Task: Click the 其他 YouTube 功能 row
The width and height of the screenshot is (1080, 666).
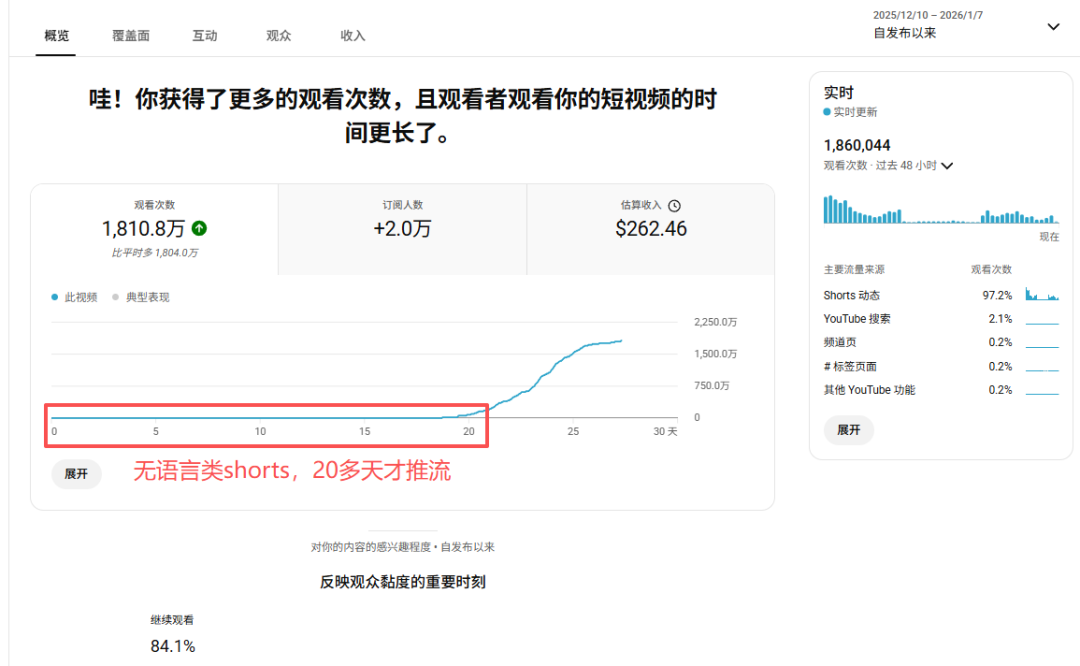Action: click(x=941, y=390)
